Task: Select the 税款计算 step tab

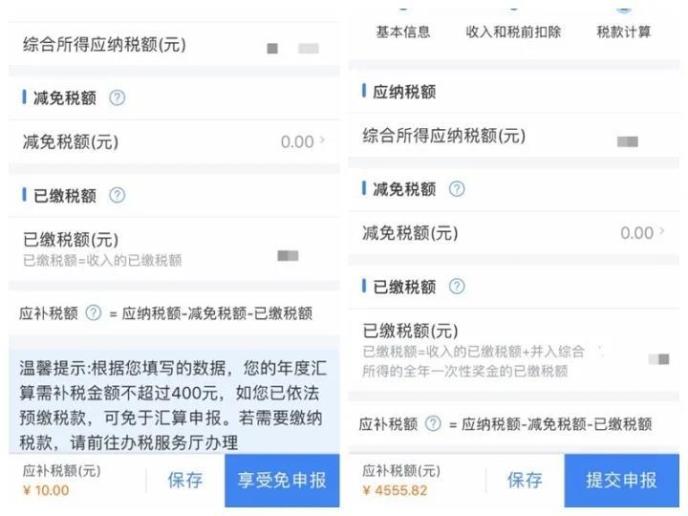Action: click(x=624, y=32)
